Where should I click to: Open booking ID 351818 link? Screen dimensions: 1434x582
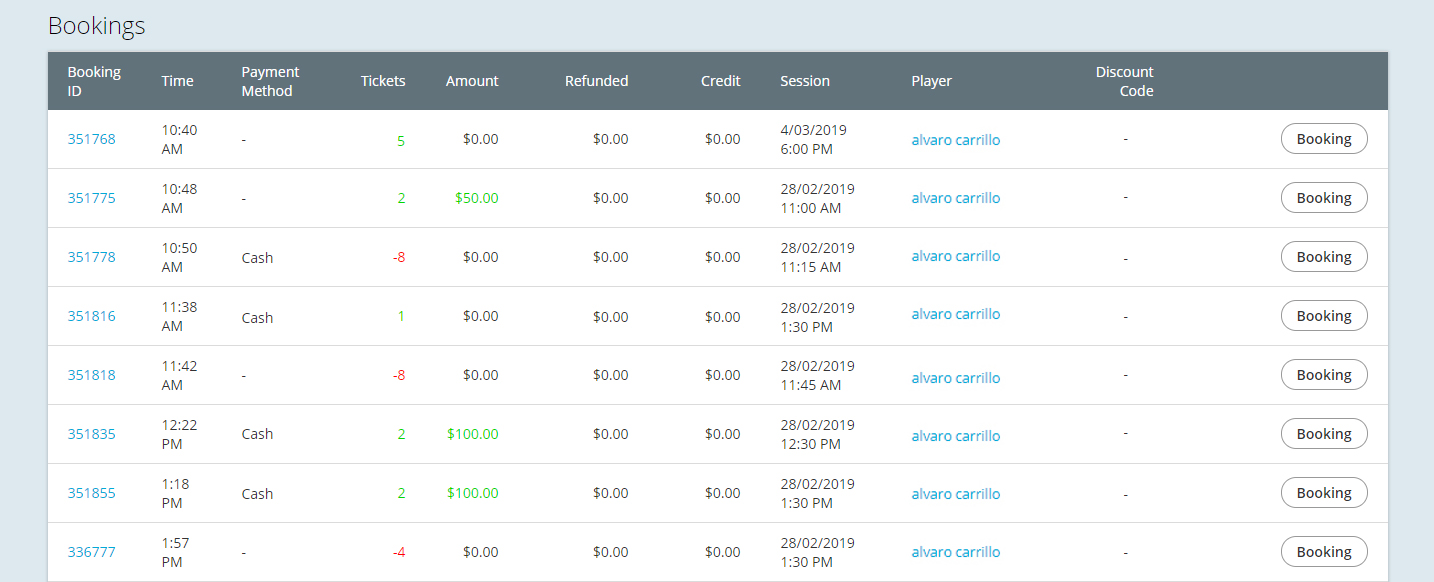pyautogui.click(x=91, y=375)
